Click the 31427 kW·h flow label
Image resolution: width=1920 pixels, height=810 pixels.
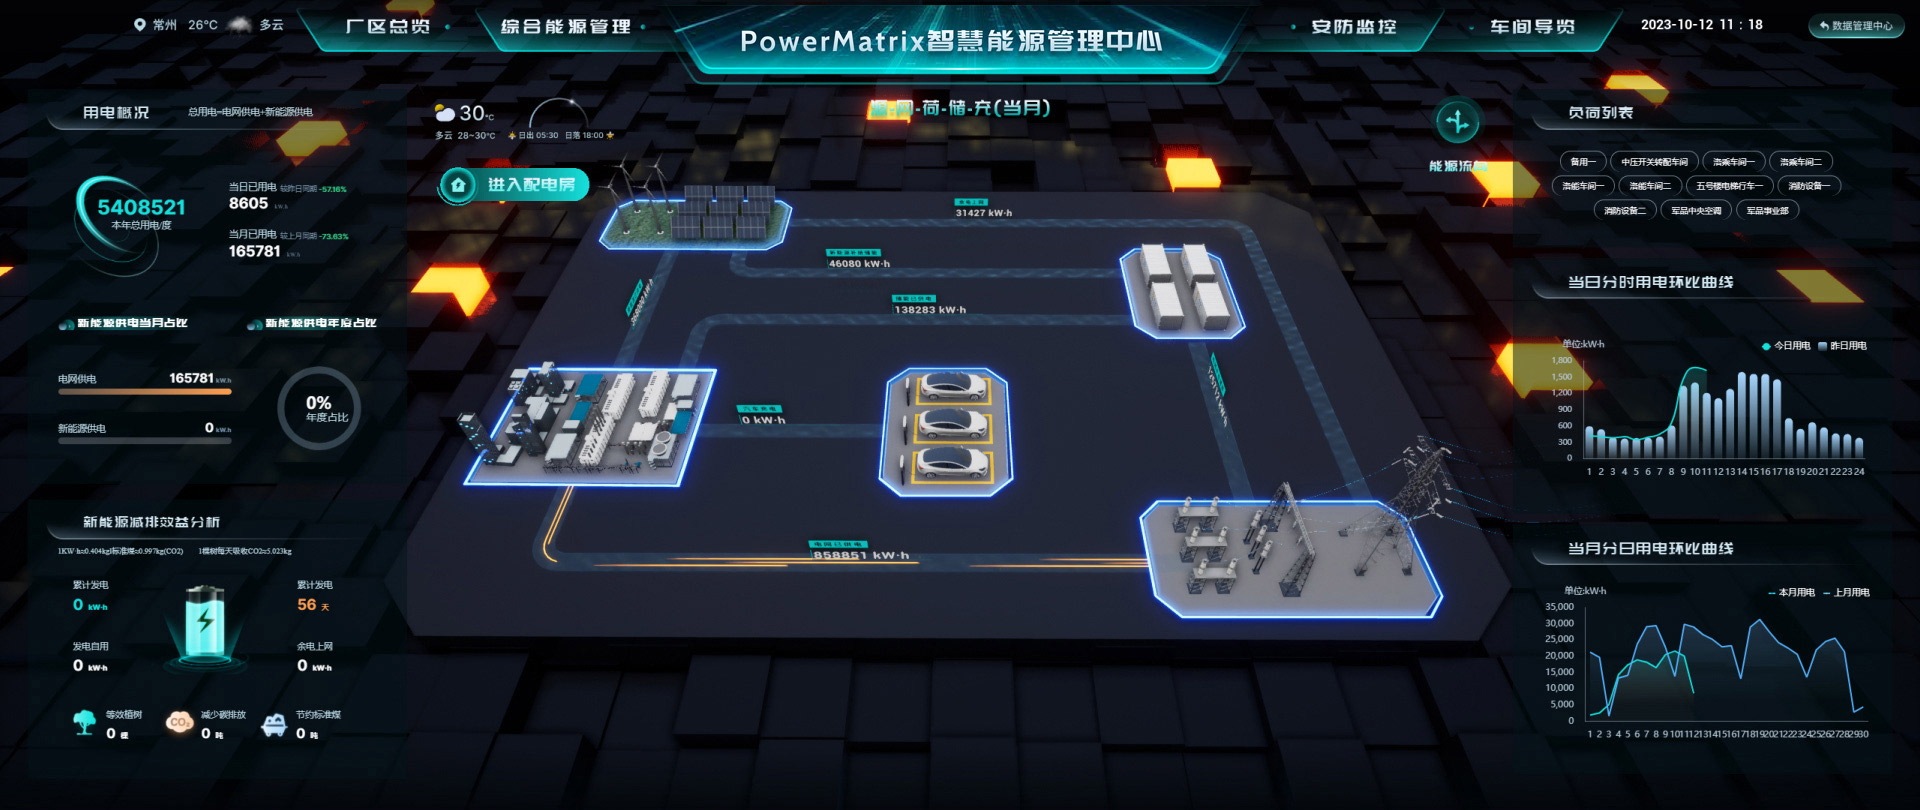[984, 213]
